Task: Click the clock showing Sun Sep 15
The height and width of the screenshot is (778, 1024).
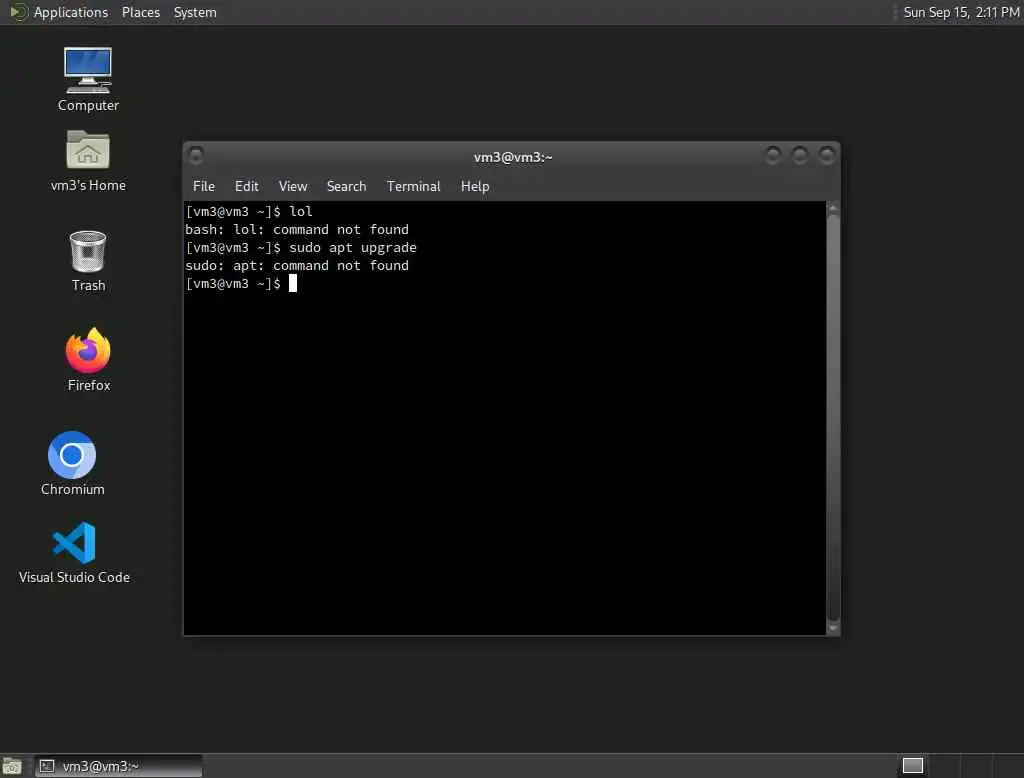Action: coord(961,12)
